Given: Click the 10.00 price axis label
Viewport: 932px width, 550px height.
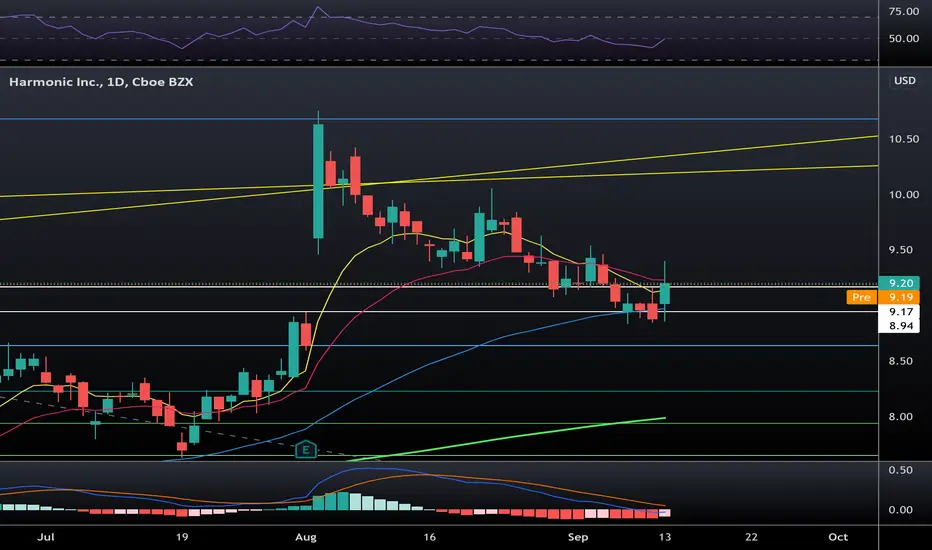Looking at the screenshot, I should point(903,194).
